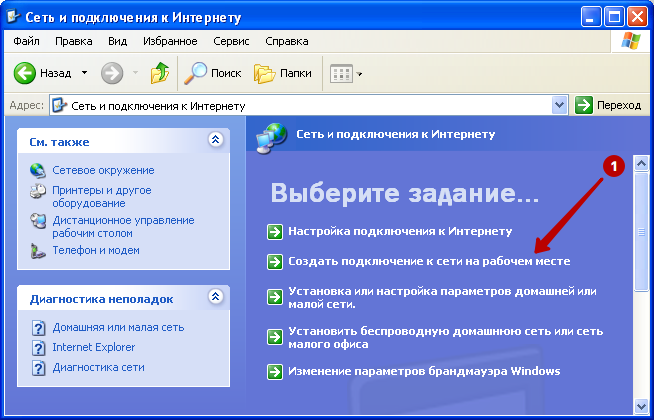Select Создать подключение к сети на рабочем месте
Image resolution: width=654 pixels, height=420 pixels.
(429, 262)
